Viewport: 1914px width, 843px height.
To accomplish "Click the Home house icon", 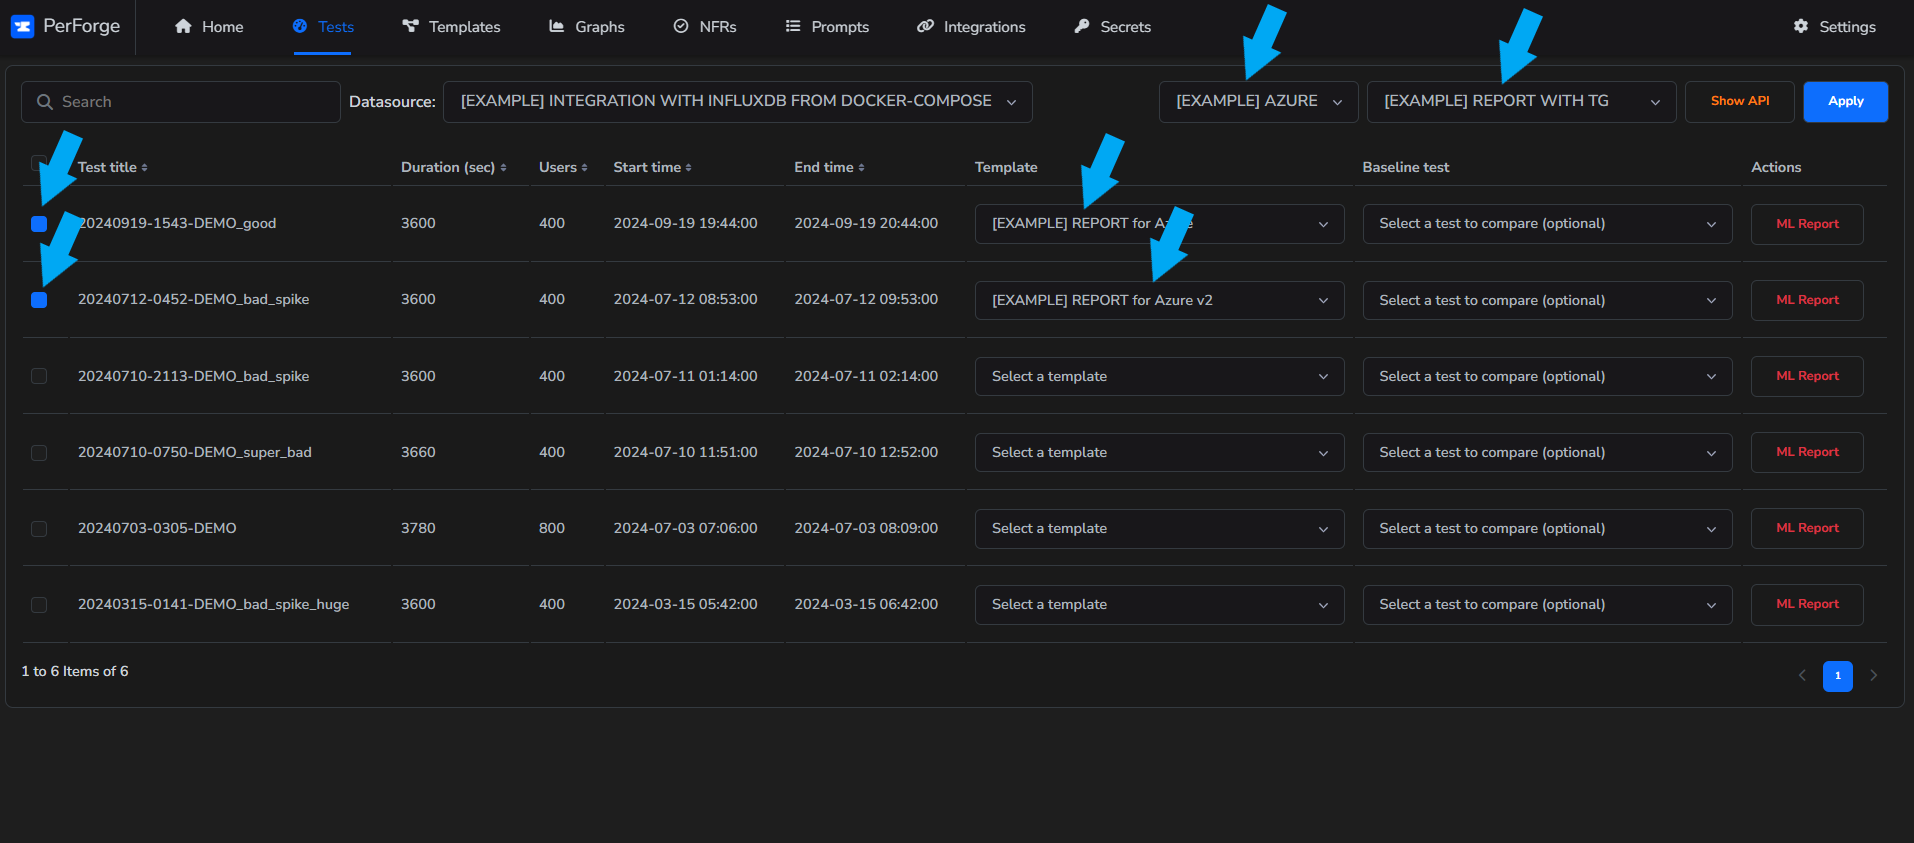I will coord(183,26).
